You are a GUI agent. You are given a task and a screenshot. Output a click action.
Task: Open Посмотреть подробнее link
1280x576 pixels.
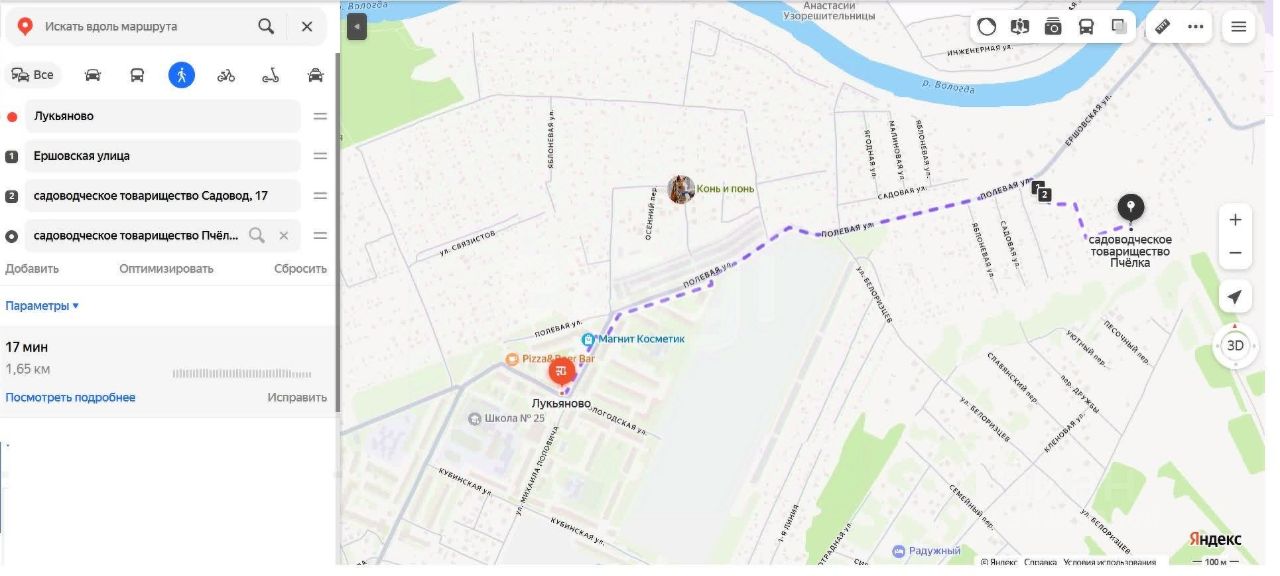click(70, 398)
